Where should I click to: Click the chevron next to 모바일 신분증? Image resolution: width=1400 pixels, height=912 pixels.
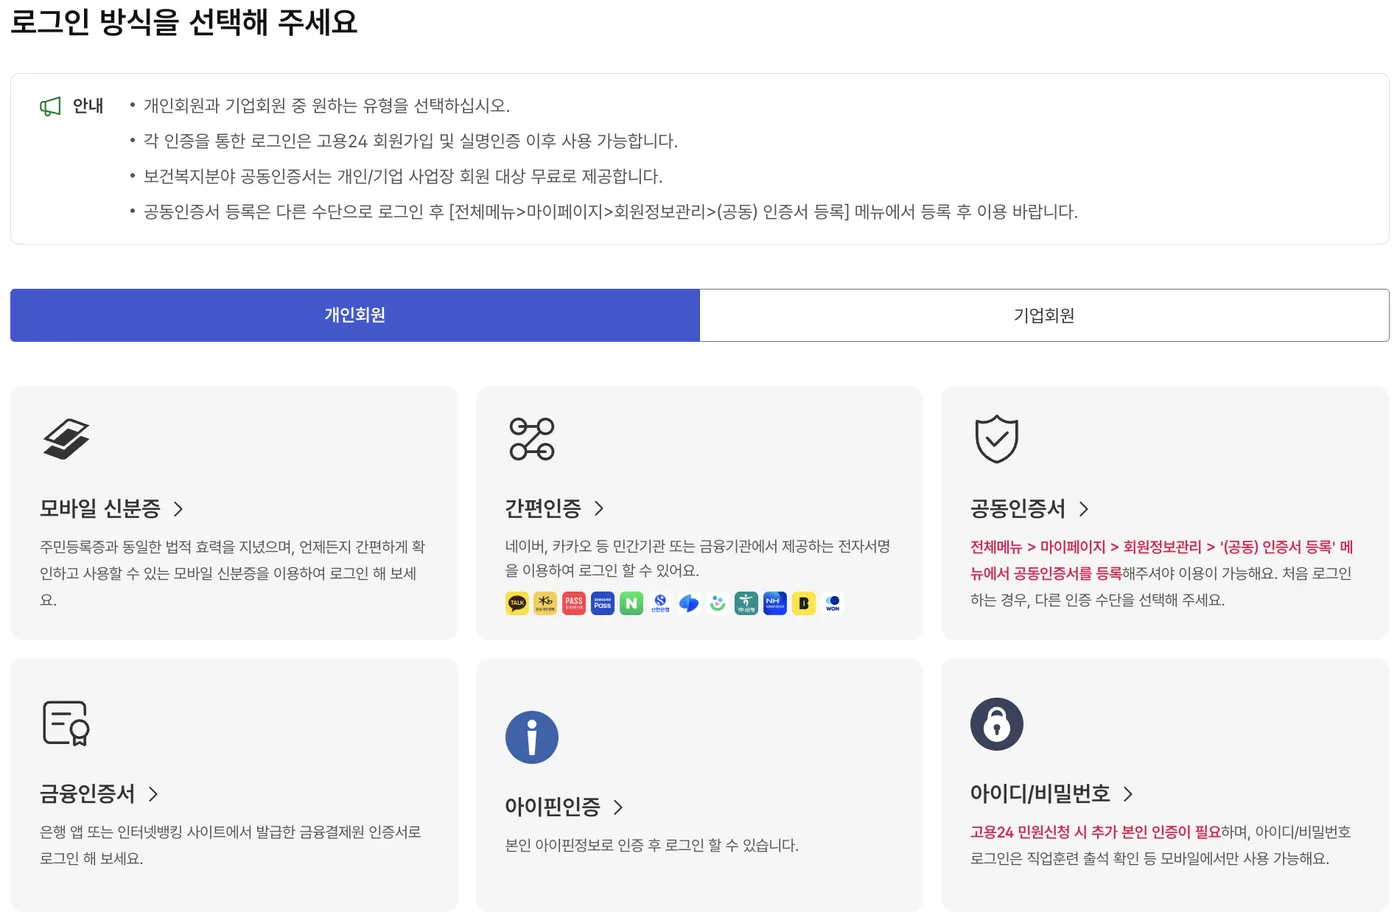click(178, 509)
